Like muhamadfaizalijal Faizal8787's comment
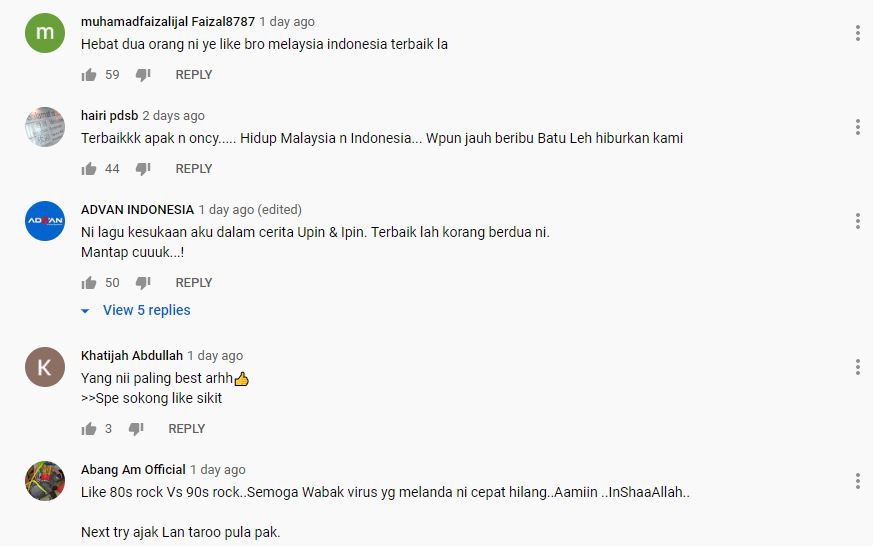873x546 pixels. coord(89,75)
